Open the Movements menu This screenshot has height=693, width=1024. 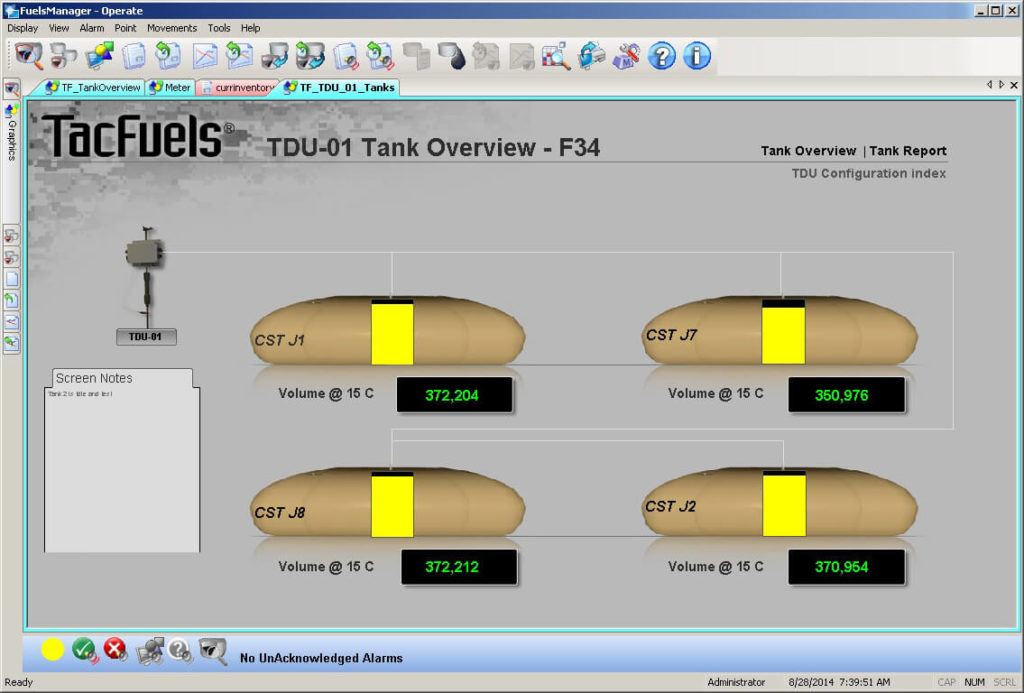[172, 28]
